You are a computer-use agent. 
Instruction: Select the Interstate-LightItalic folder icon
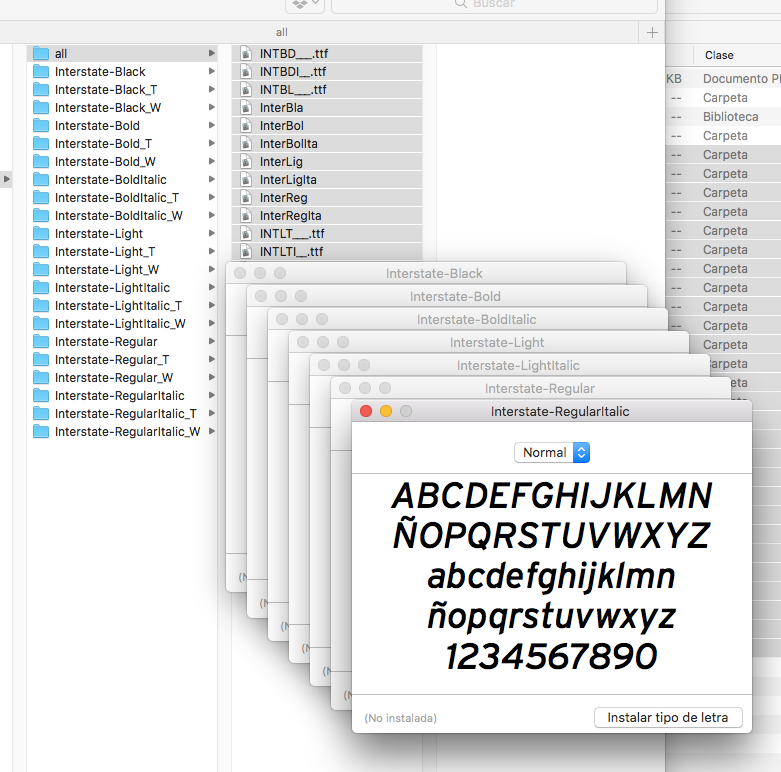tap(41, 287)
